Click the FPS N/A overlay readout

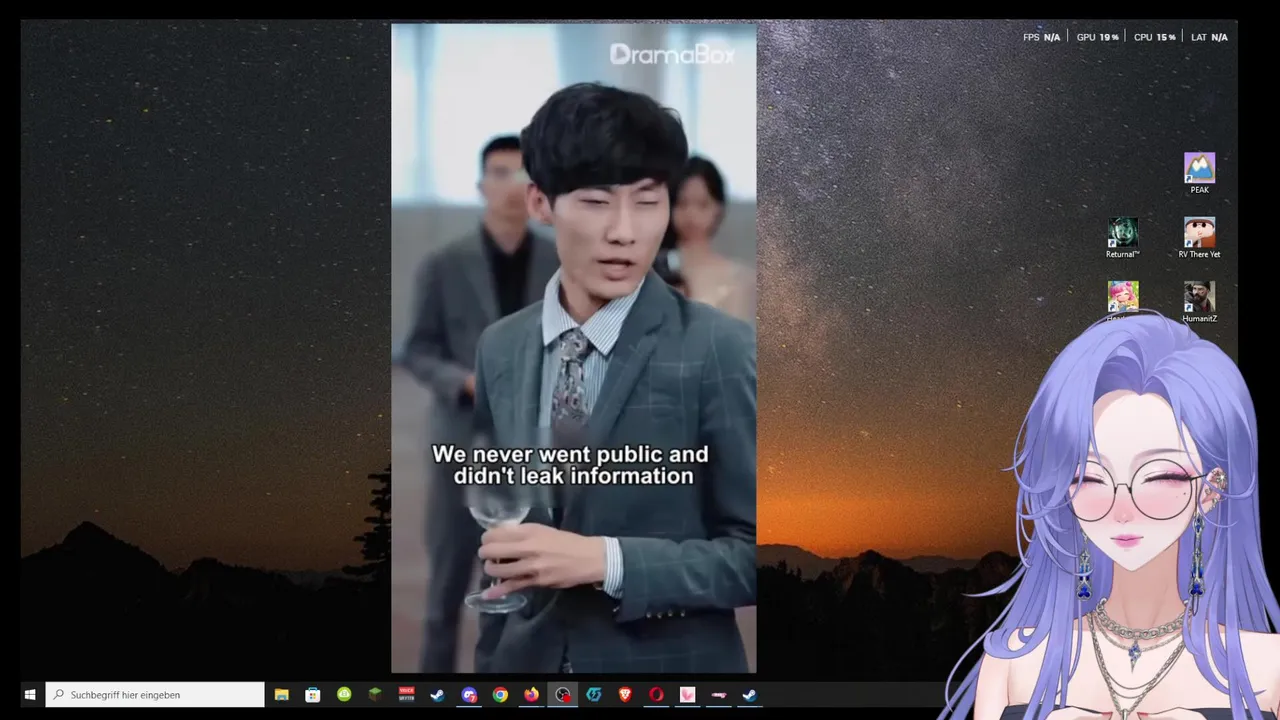[x=1041, y=37]
